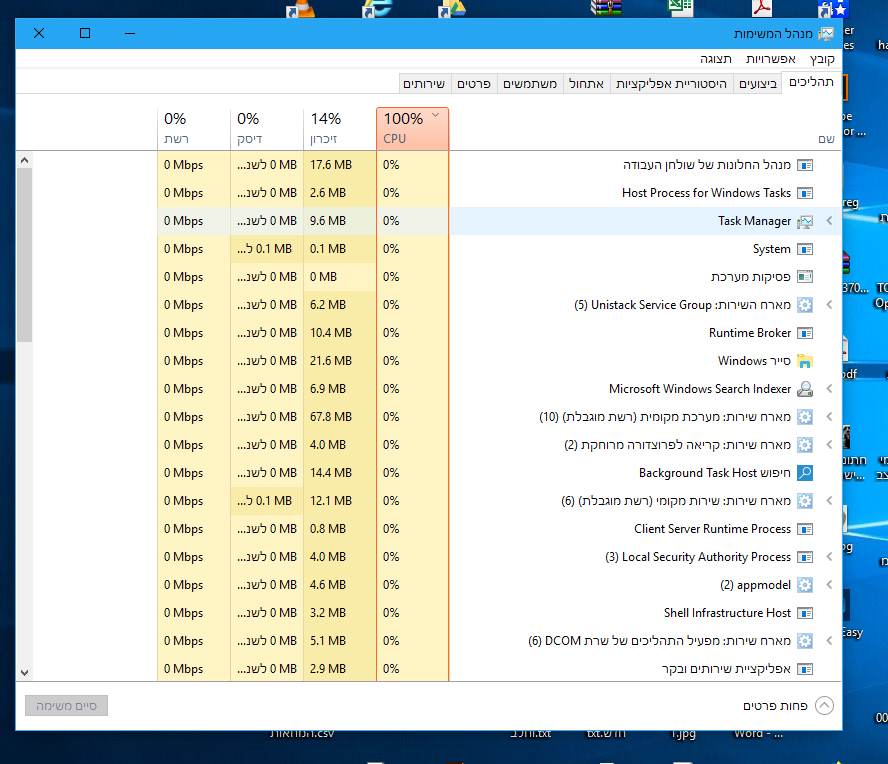Expand the service host group with (10)
The width and height of the screenshot is (888, 764).
829,417
